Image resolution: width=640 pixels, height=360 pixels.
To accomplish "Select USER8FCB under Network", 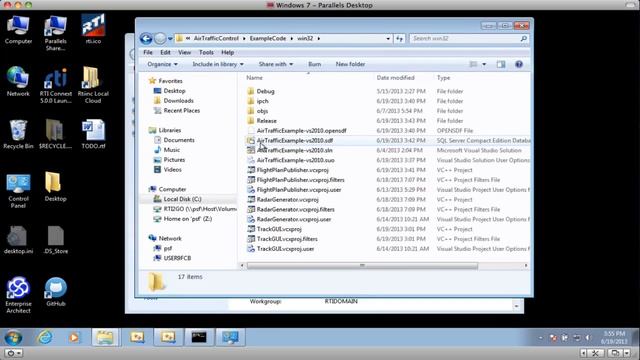I will (x=177, y=258).
